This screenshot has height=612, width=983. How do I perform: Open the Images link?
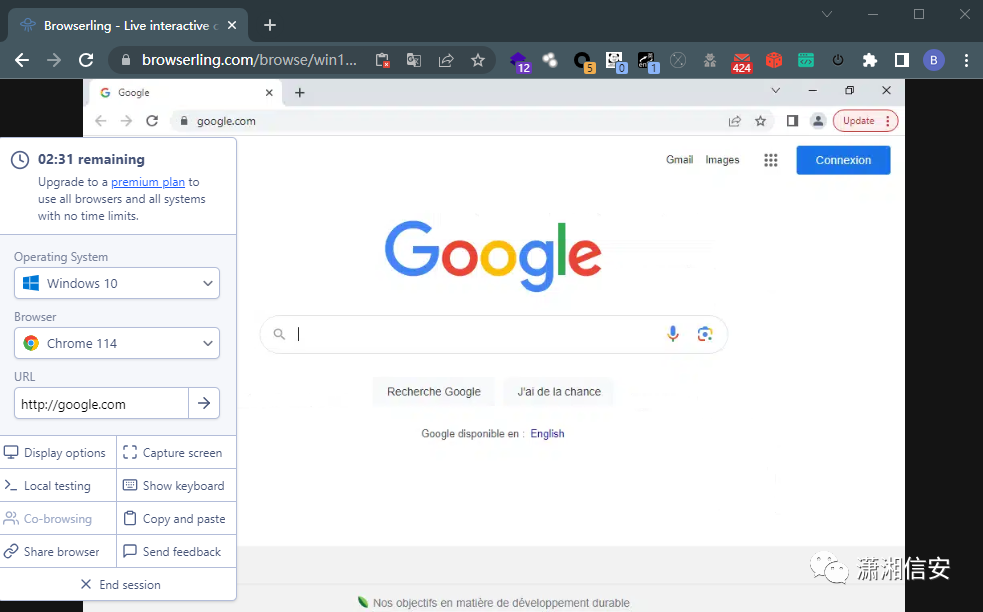722,160
